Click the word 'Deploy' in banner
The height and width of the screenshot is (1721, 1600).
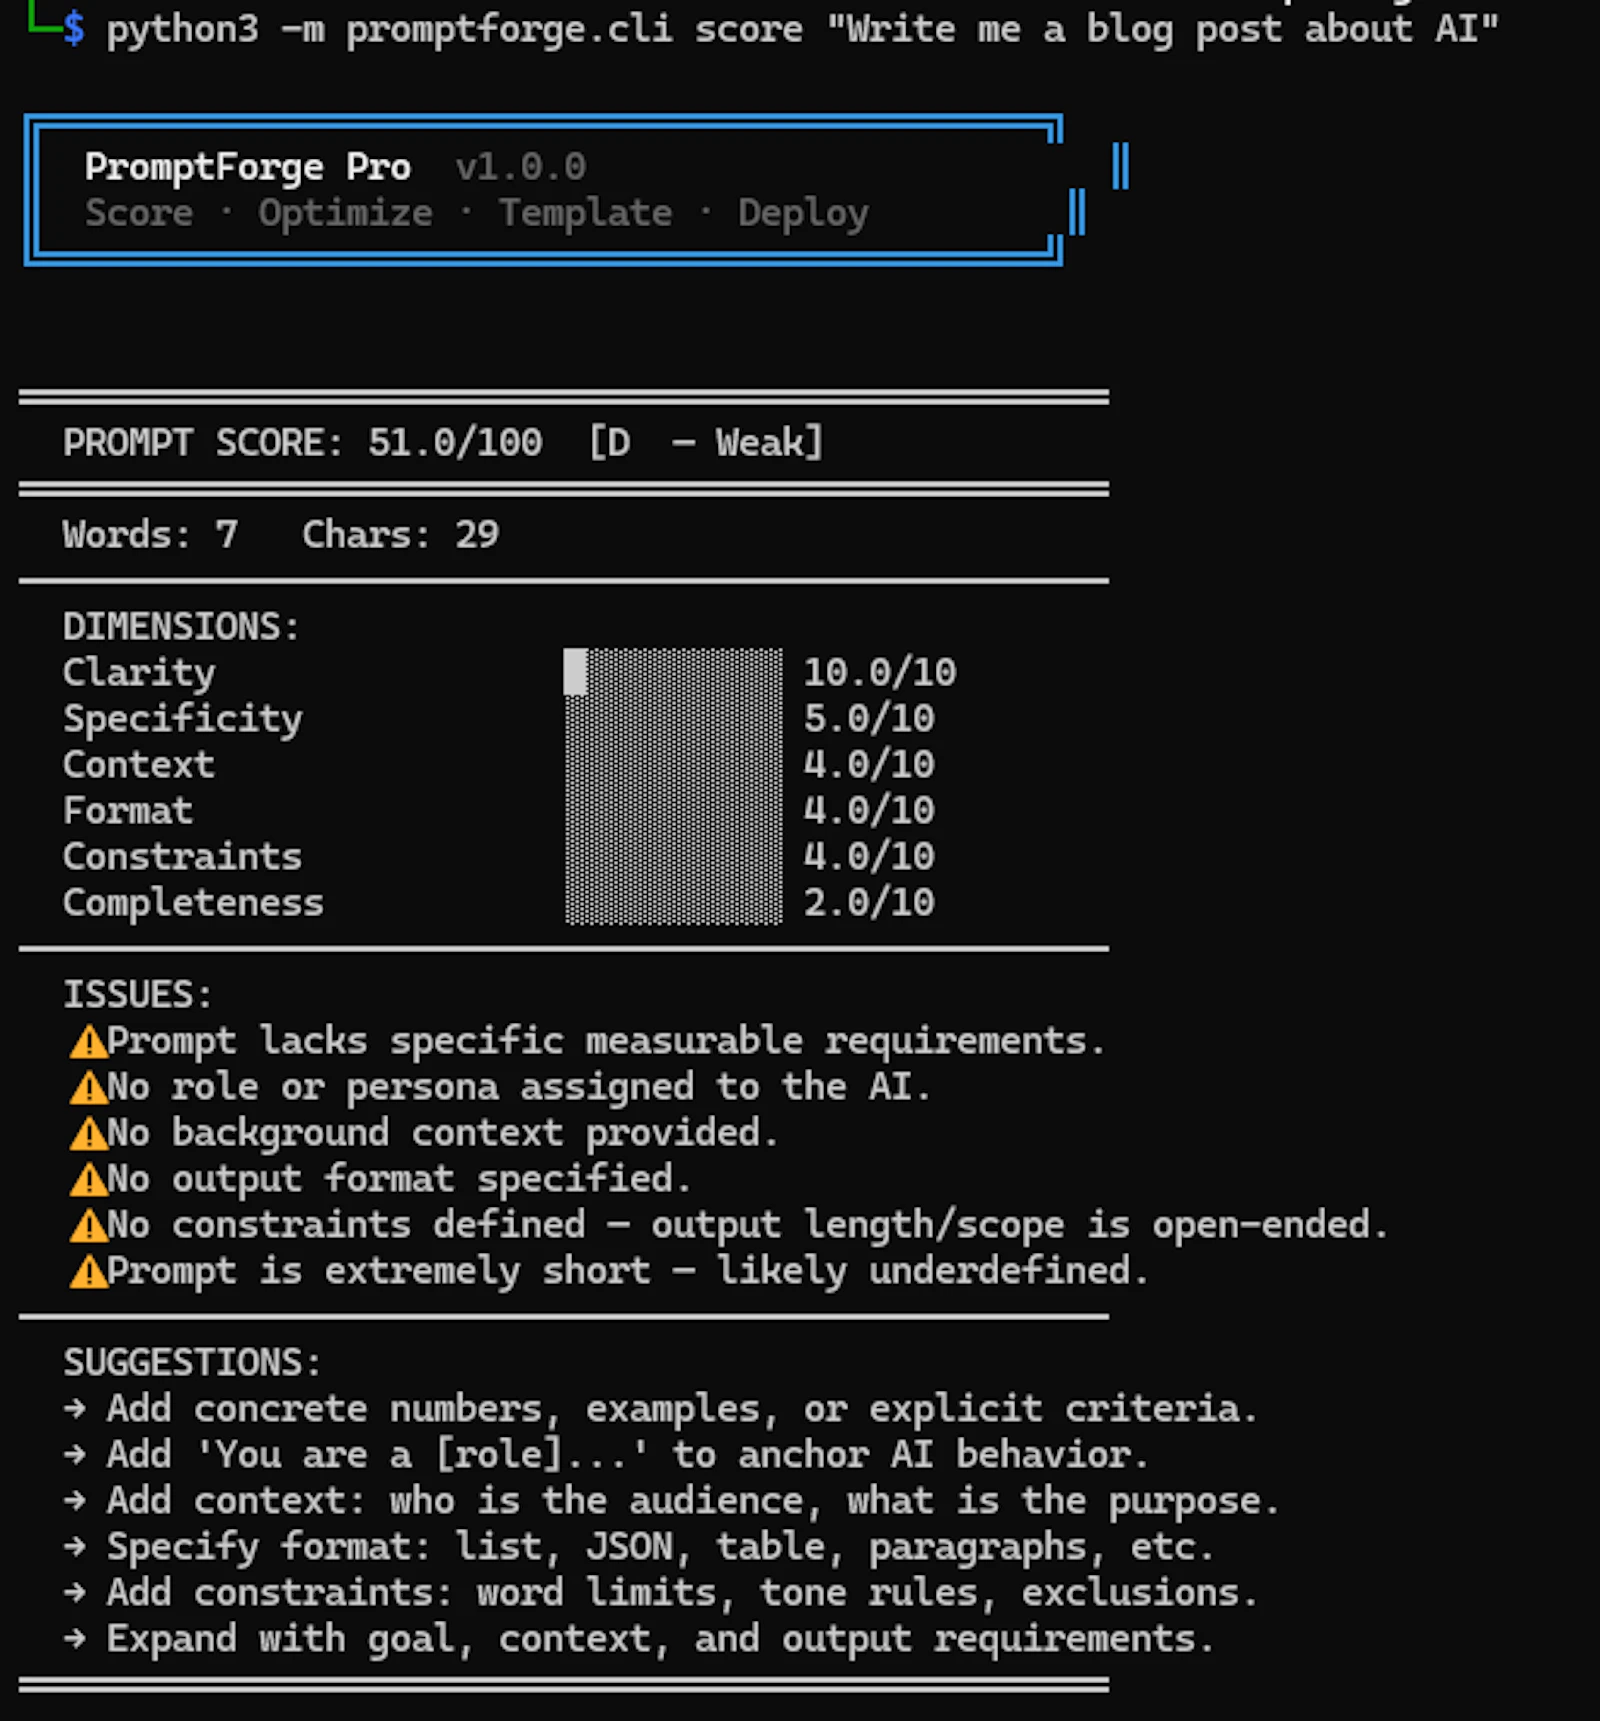pos(804,213)
